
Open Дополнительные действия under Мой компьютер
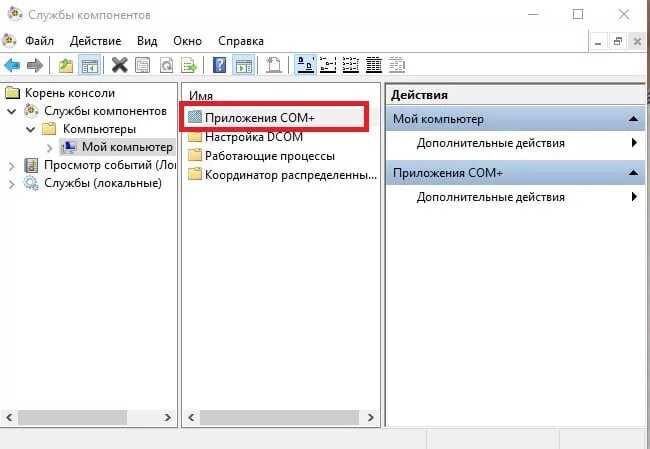coord(490,143)
